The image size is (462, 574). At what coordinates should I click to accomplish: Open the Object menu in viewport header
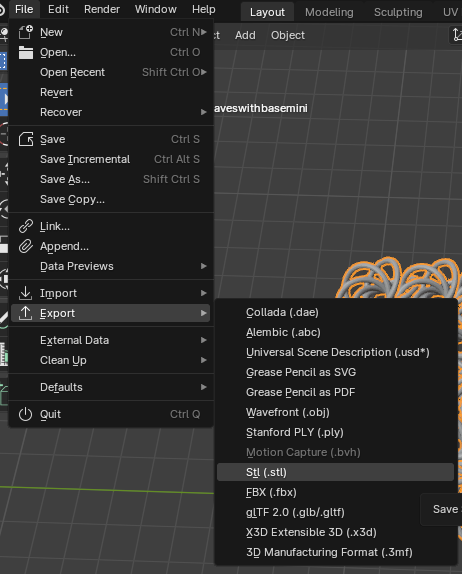pyautogui.click(x=288, y=35)
